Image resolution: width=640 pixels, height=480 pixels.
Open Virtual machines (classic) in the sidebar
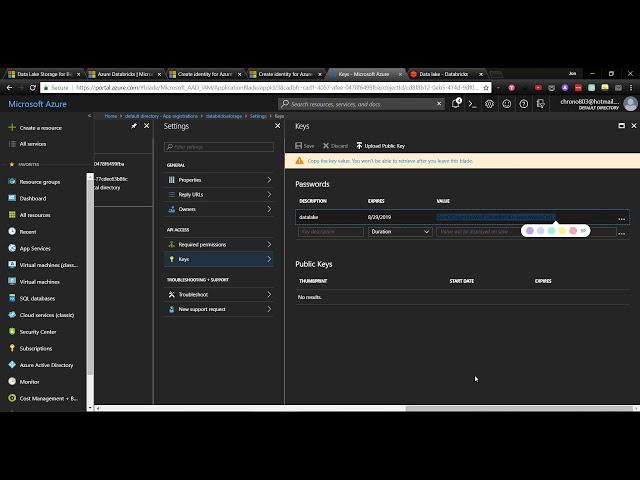tap(49, 265)
